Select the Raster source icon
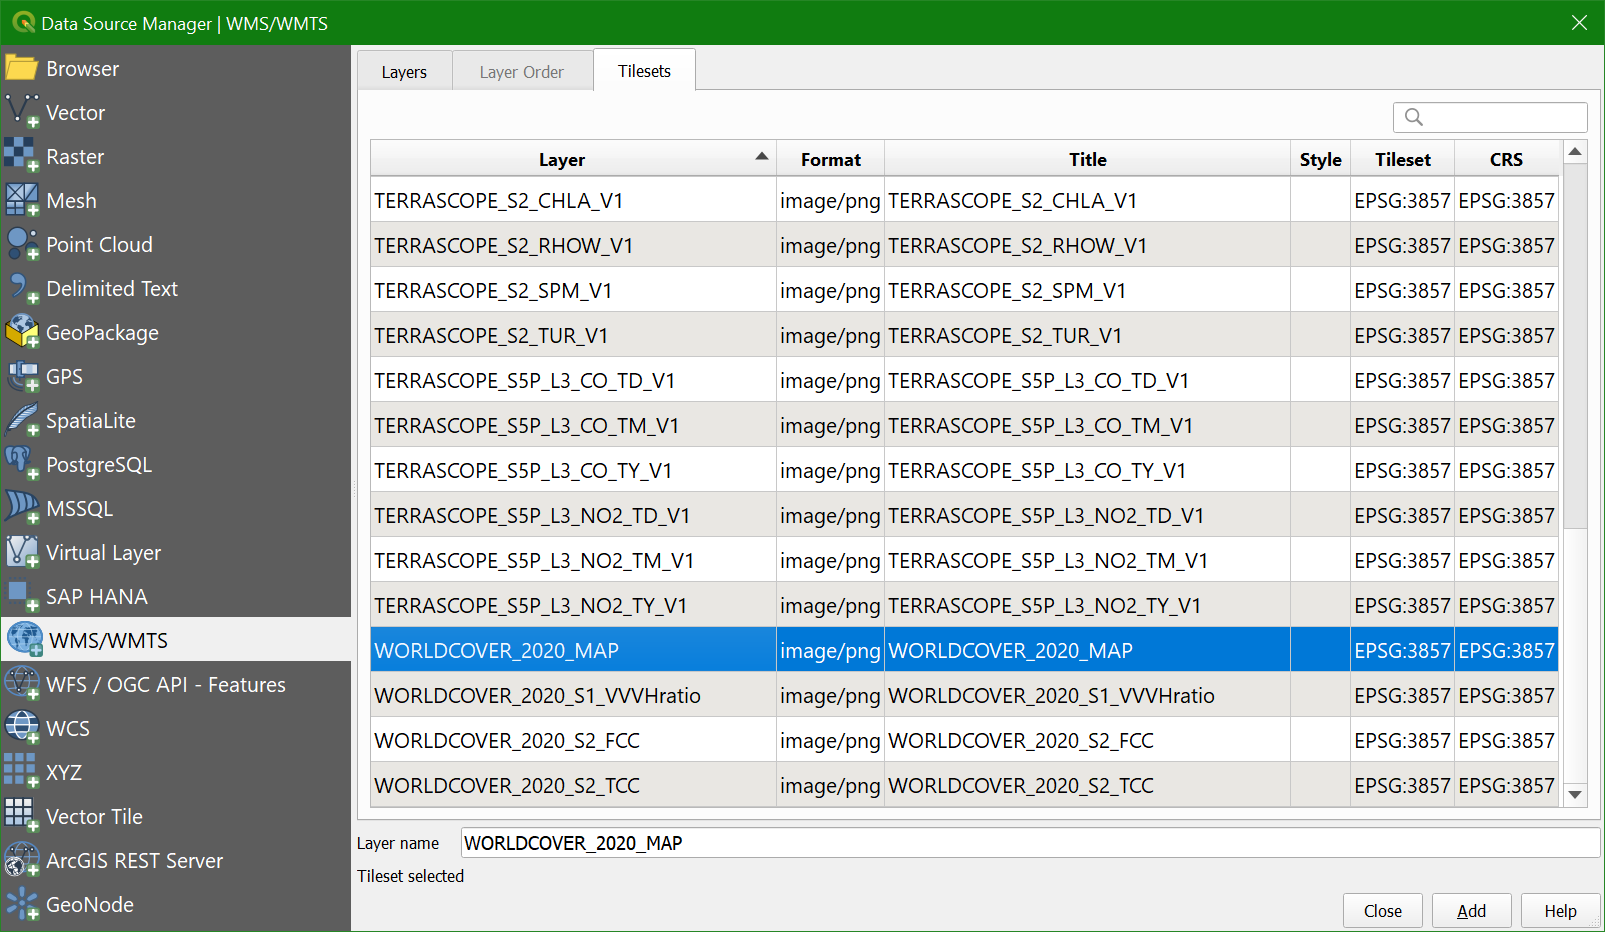 coord(22,157)
